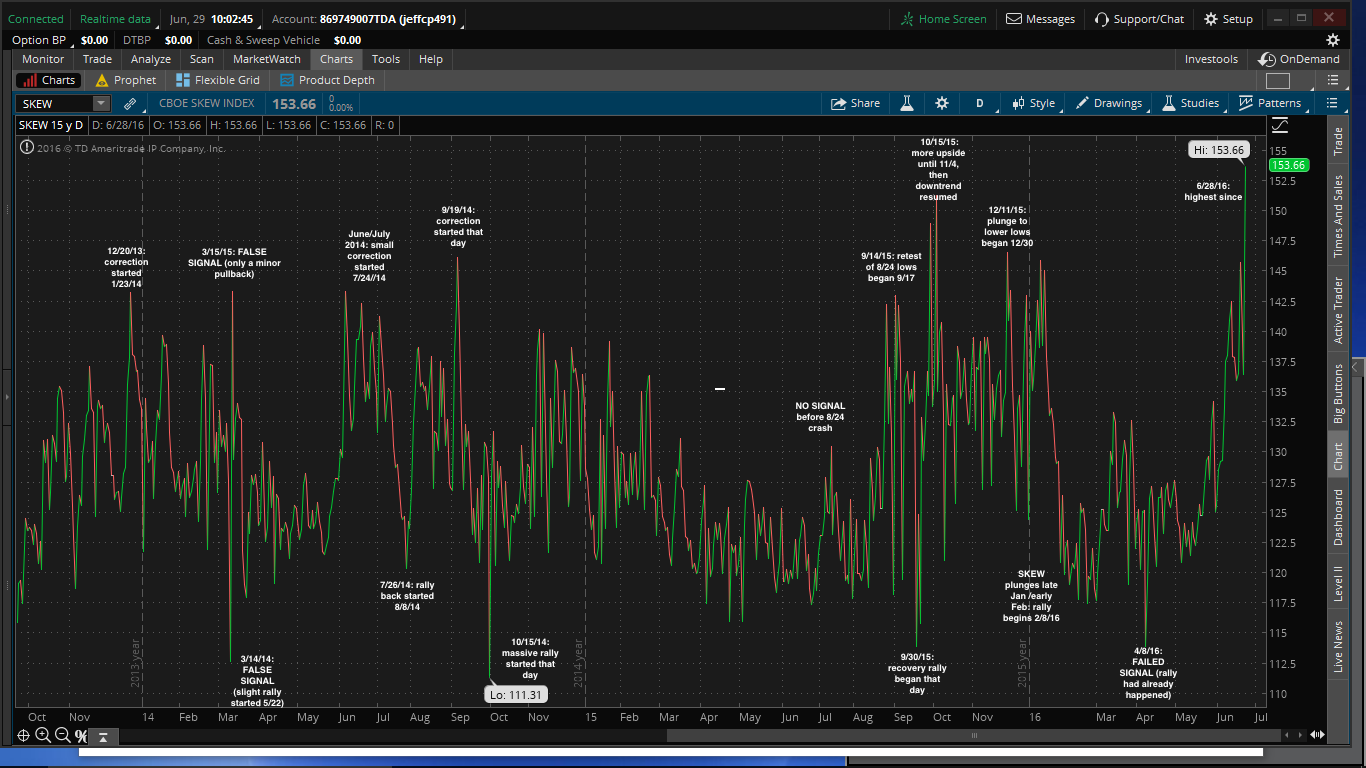The height and width of the screenshot is (768, 1366).
Task: Switch to the MarketWatch tab
Action: point(266,59)
